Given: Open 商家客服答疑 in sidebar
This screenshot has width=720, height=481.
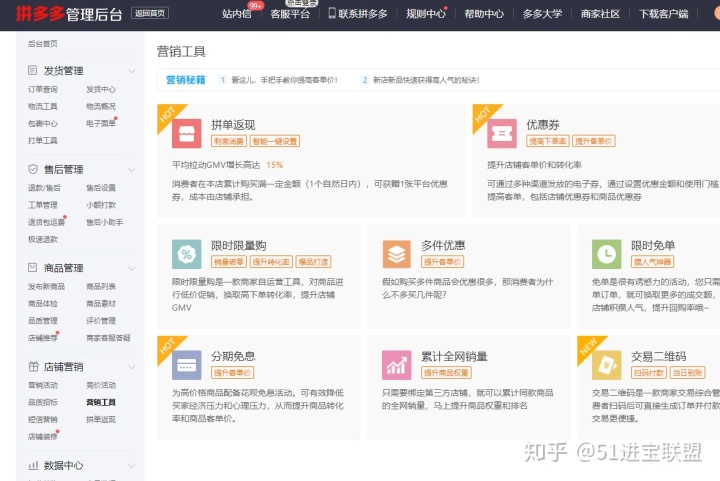Looking at the screenshot, I should (108, 338).
